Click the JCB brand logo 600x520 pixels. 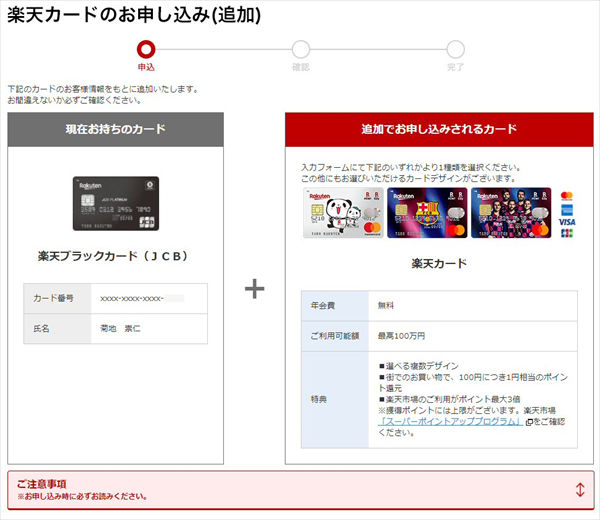click(567, 233)
